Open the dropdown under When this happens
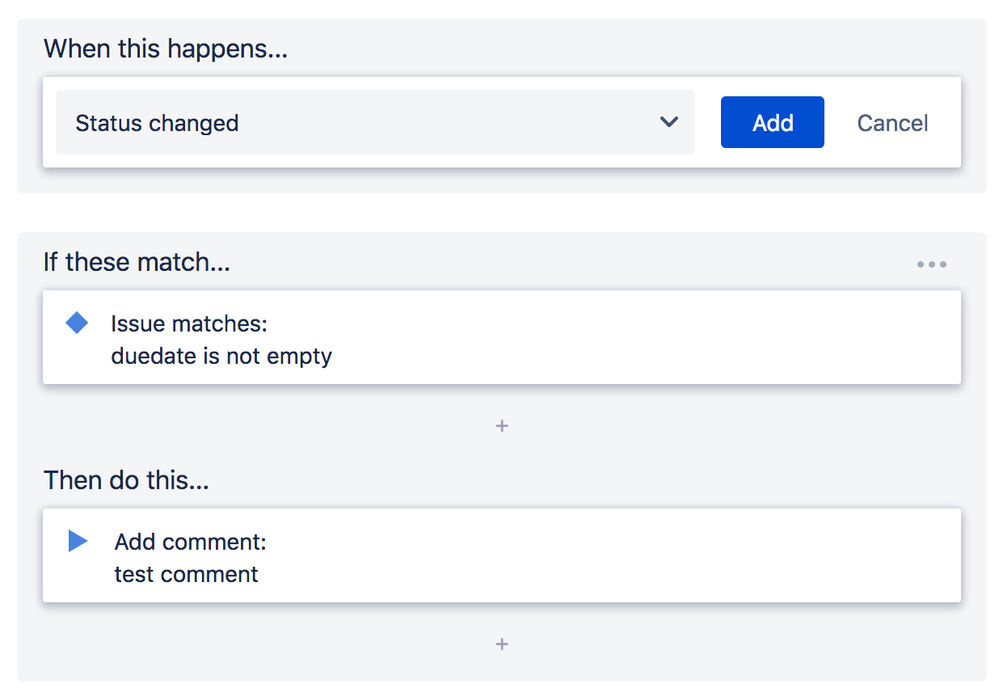Image resolution: width=999 pixels, height=697 pixels. 375,122
